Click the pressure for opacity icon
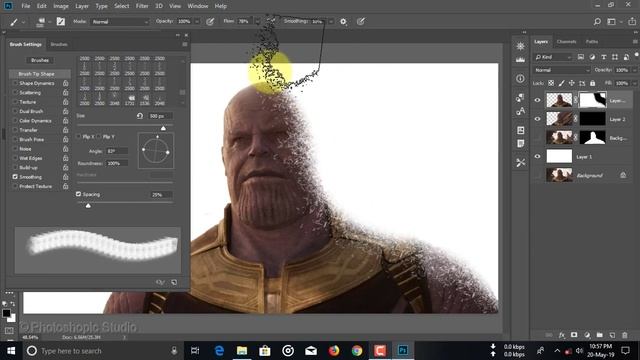Viewport: 640px width, 360px height. pos(210,22)
